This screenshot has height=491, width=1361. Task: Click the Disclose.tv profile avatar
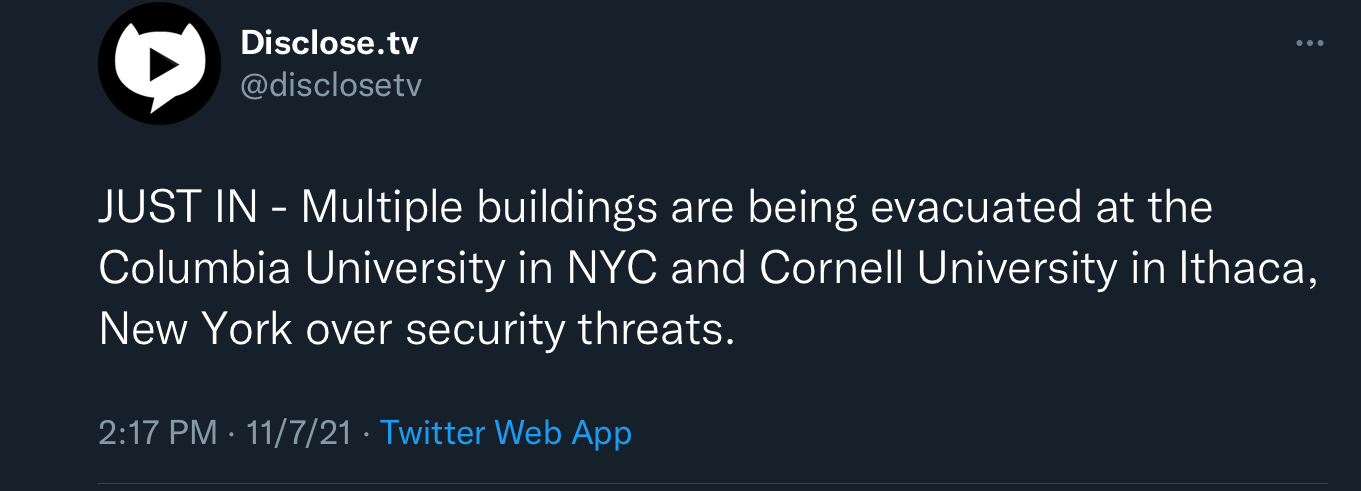pos(159,66)
